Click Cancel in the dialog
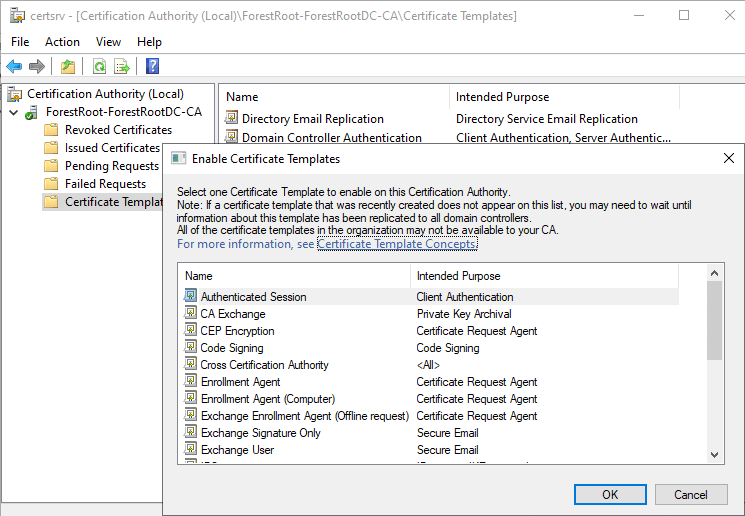The image size is (745, 516). [x=690, y=494]
